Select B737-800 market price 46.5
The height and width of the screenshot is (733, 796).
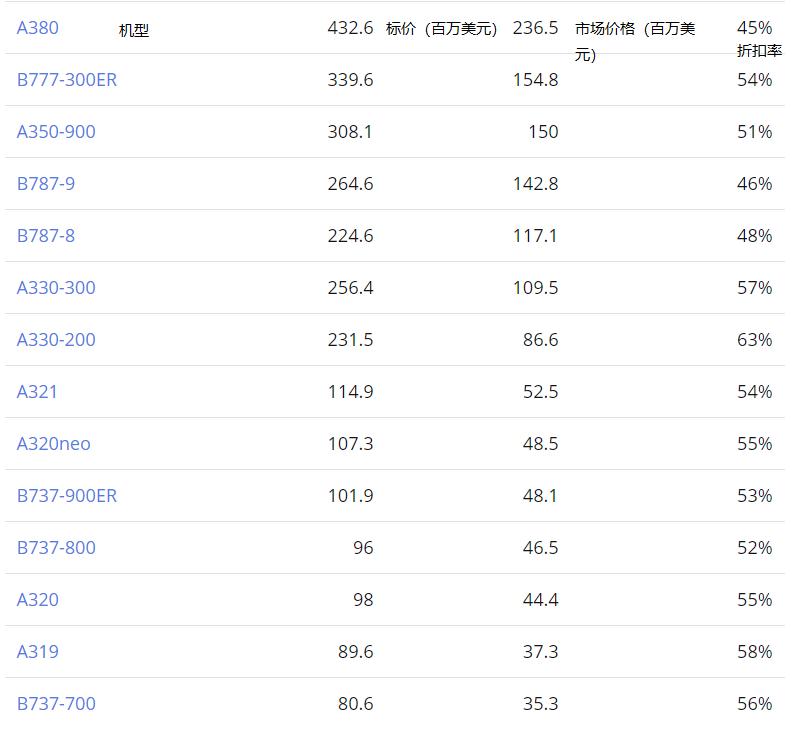pyautogui.click(x=541, y=548)
